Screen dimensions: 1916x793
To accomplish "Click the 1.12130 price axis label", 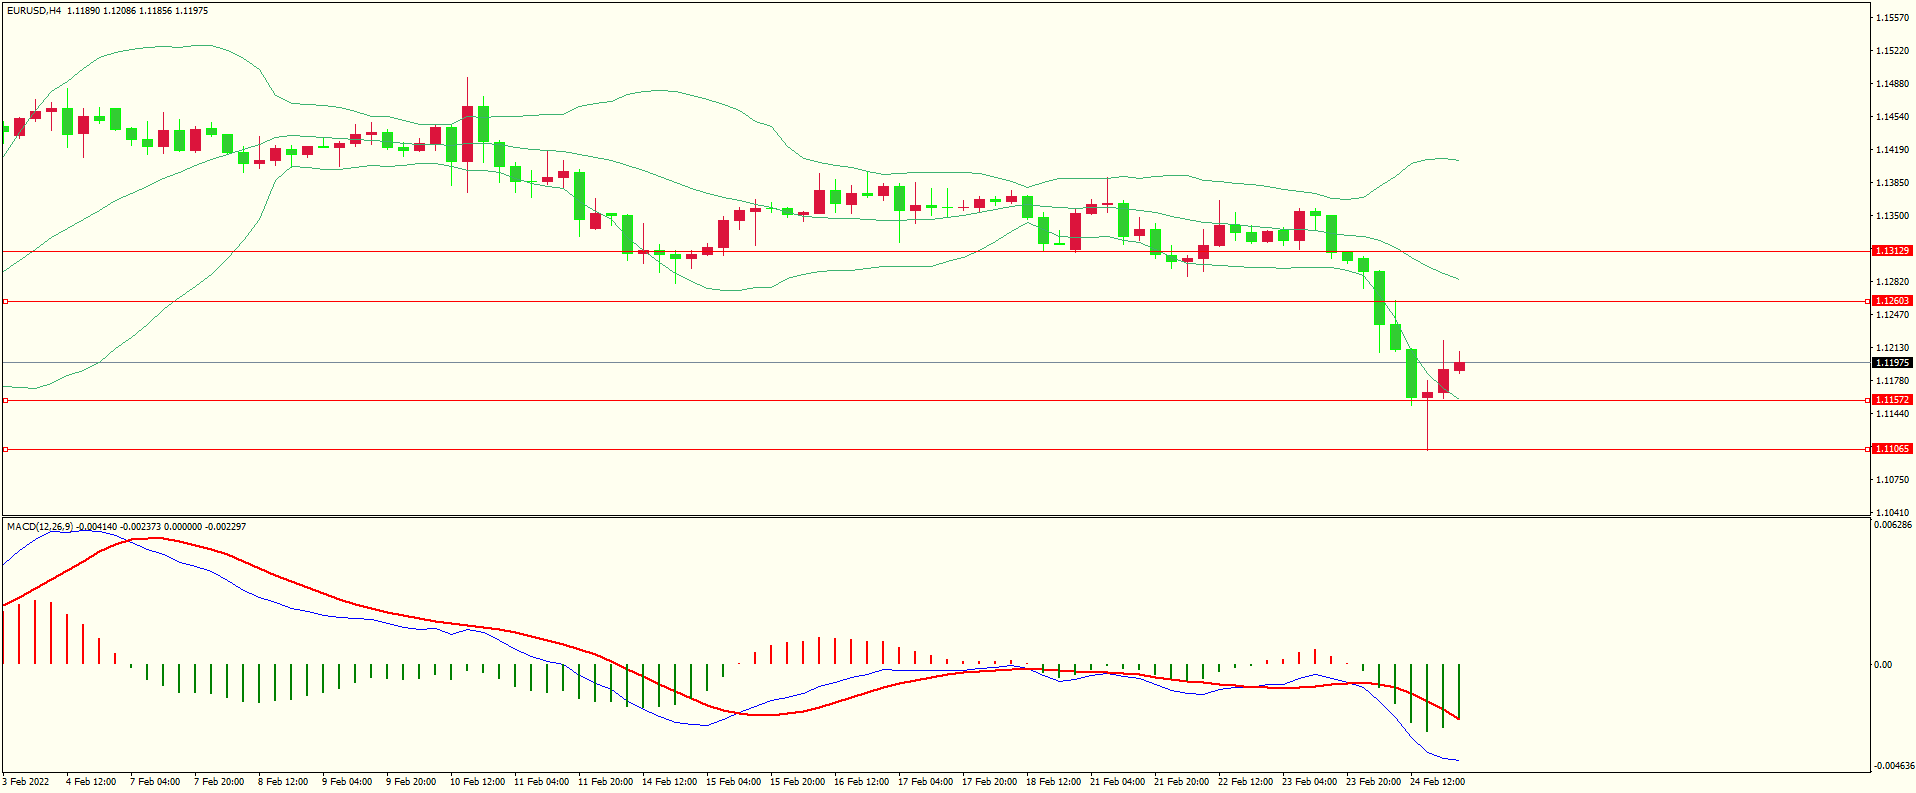I will pyautogui.click(x=1893, y=348).
